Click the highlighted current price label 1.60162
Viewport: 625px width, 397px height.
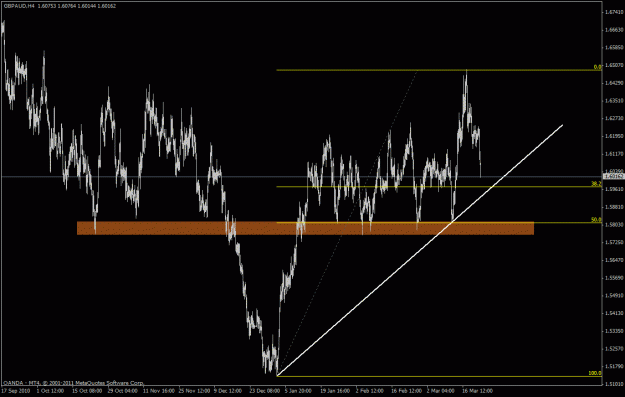[614, 176]
